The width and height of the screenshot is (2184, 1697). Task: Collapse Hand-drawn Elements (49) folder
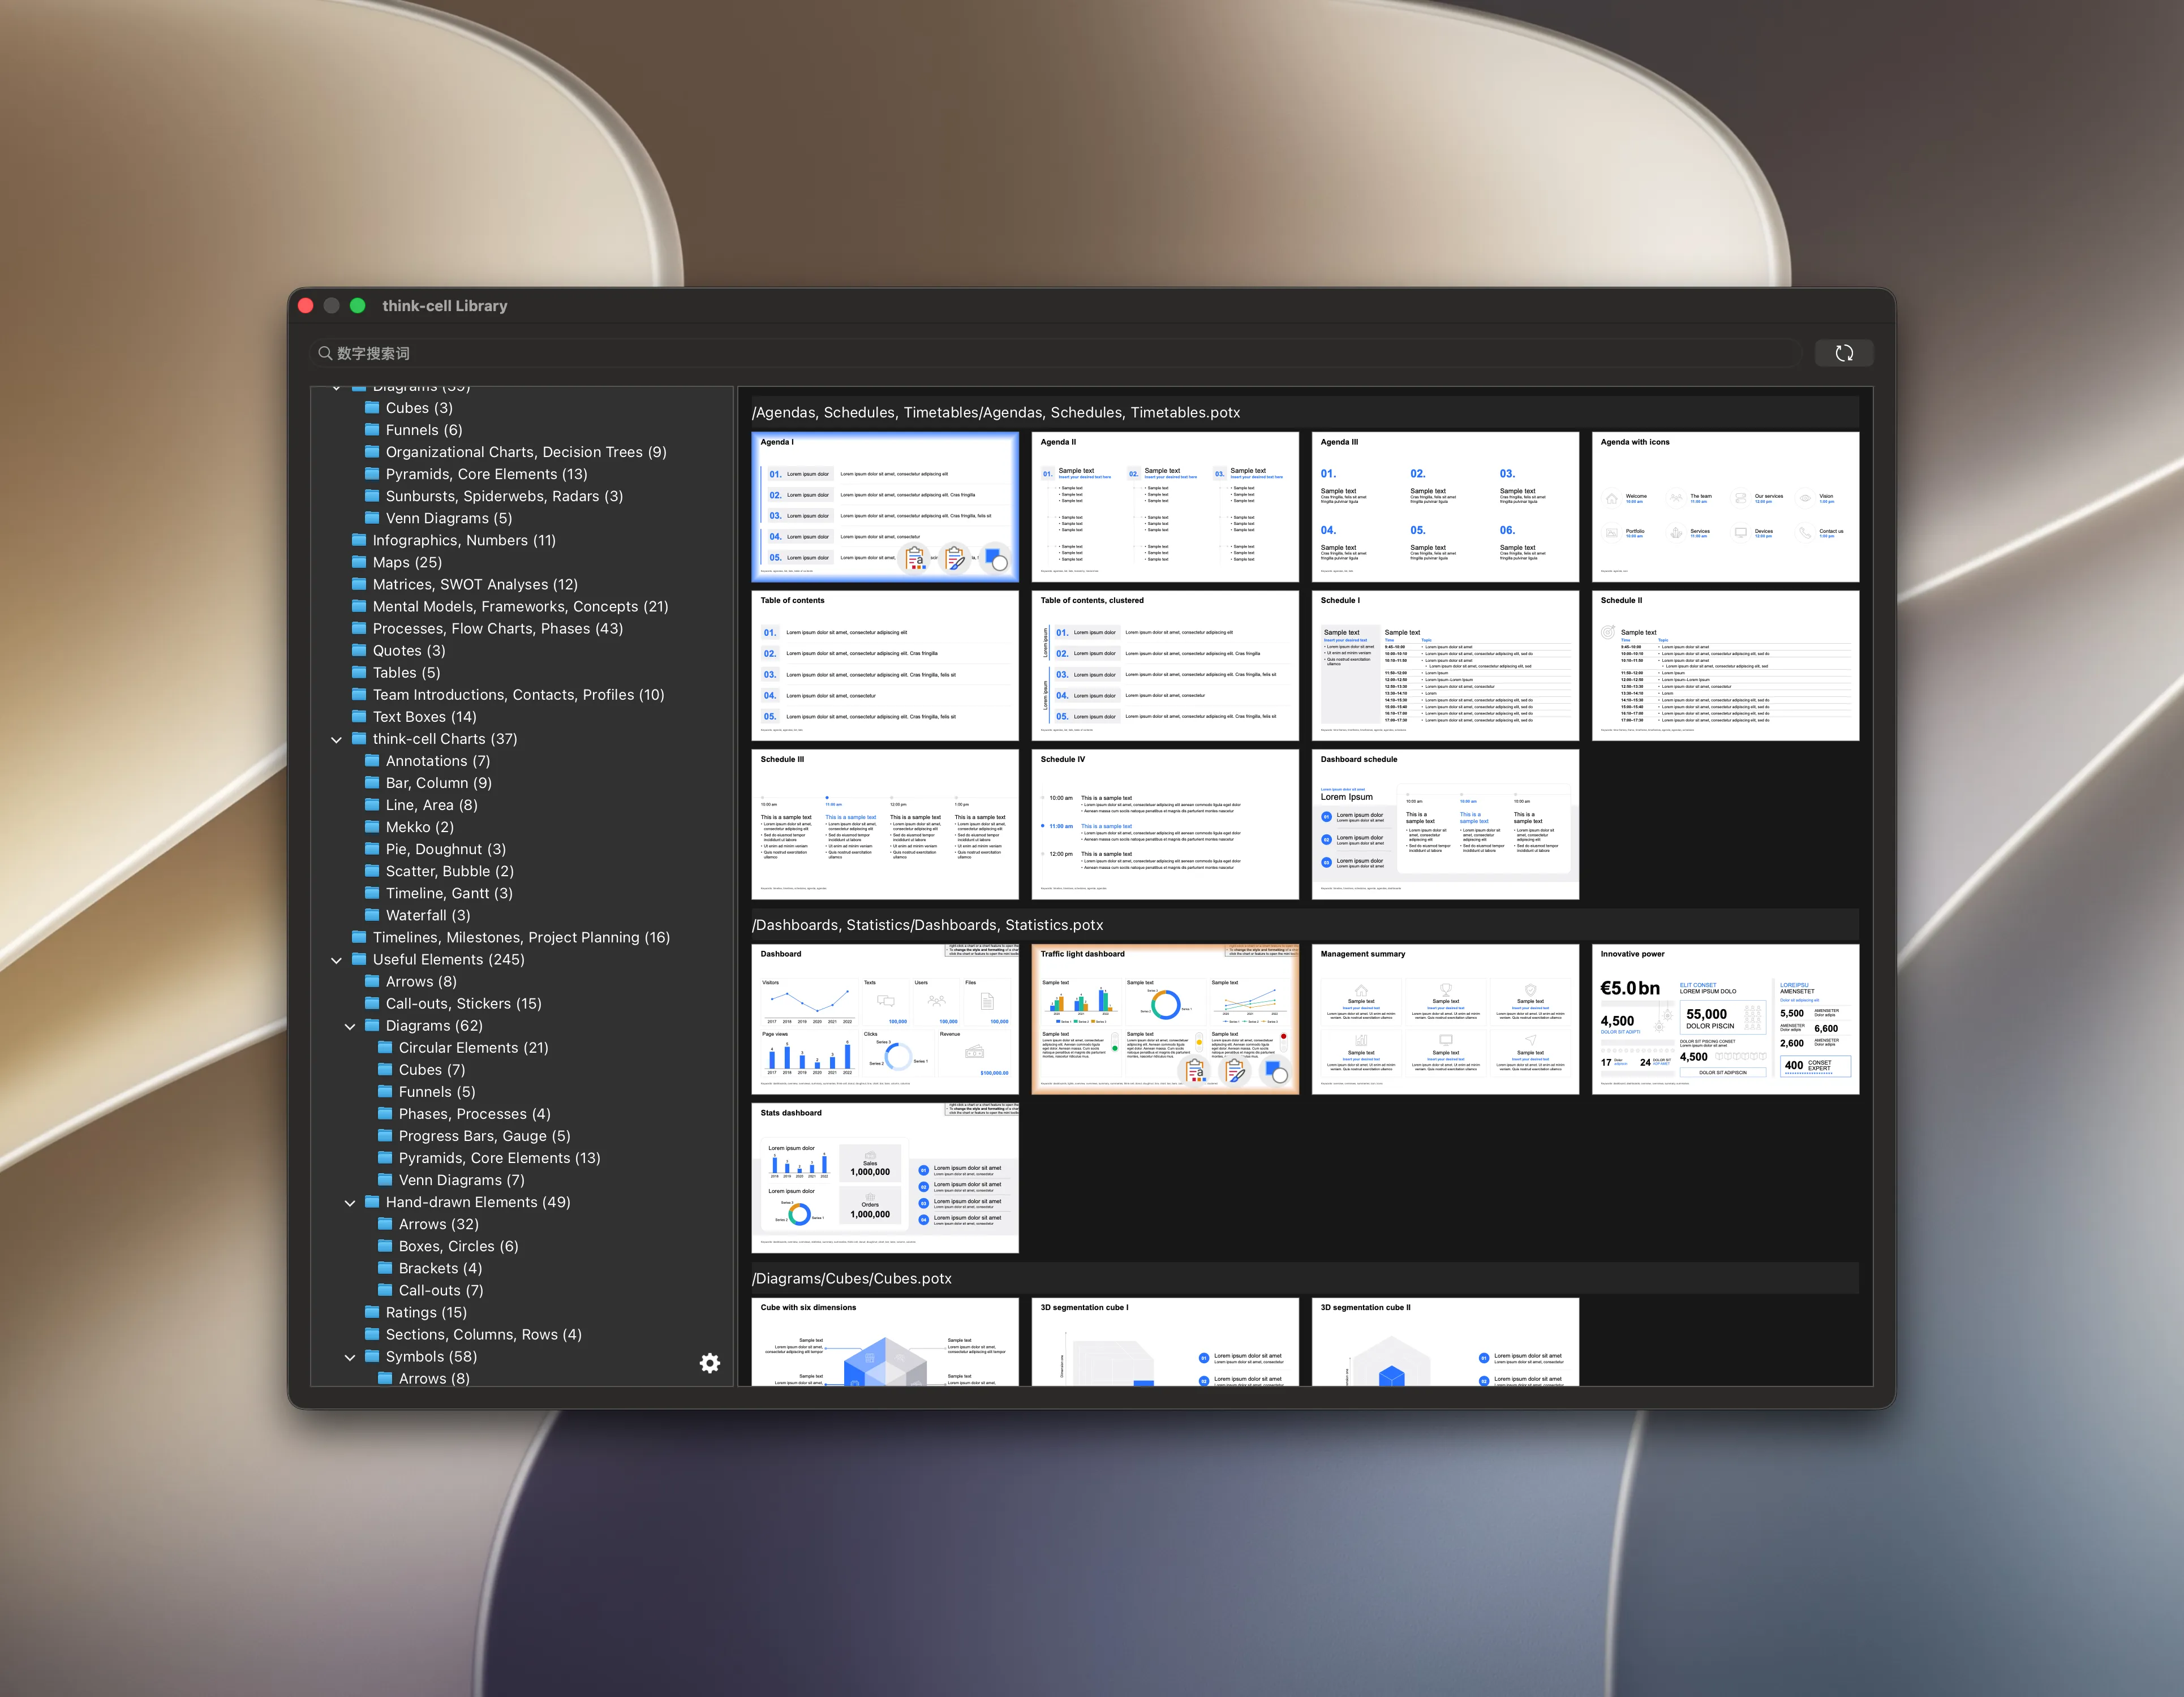[x=350, y=1203]
